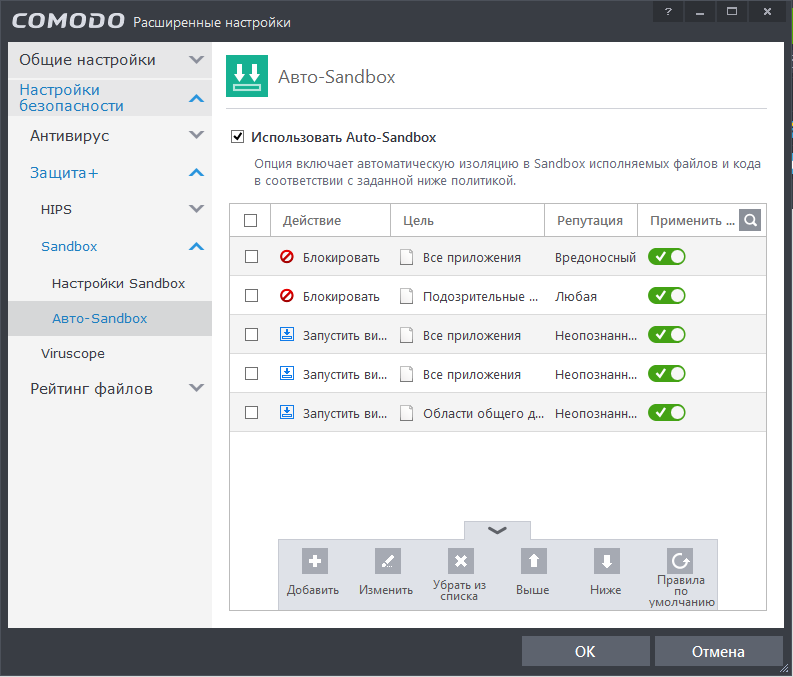Click the OK button
Viewport: 793px width, 677px height.
coord(586,651)
